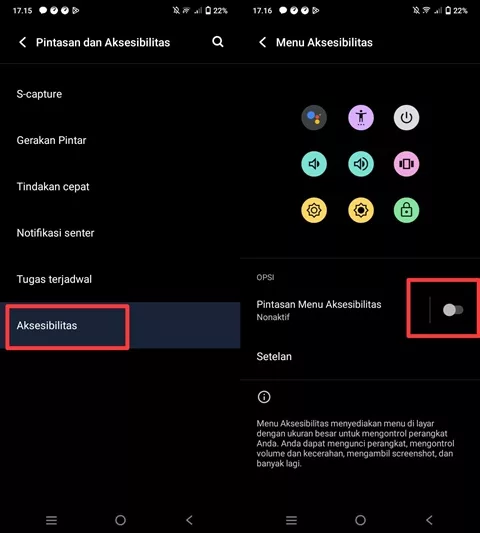Tap the Google Assistant icon
Viewport: 480px width, 533px height.
314,118
